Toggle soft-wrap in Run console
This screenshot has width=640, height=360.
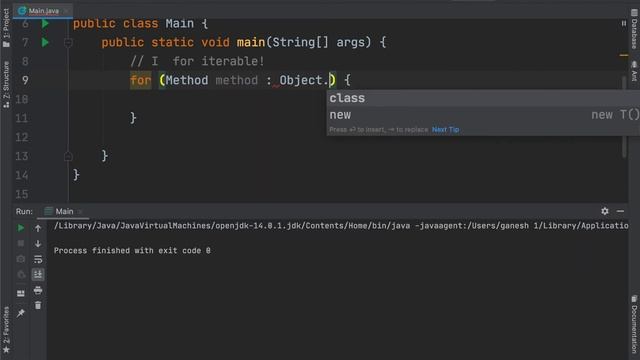pyautogui.click(x=38, y=259)
